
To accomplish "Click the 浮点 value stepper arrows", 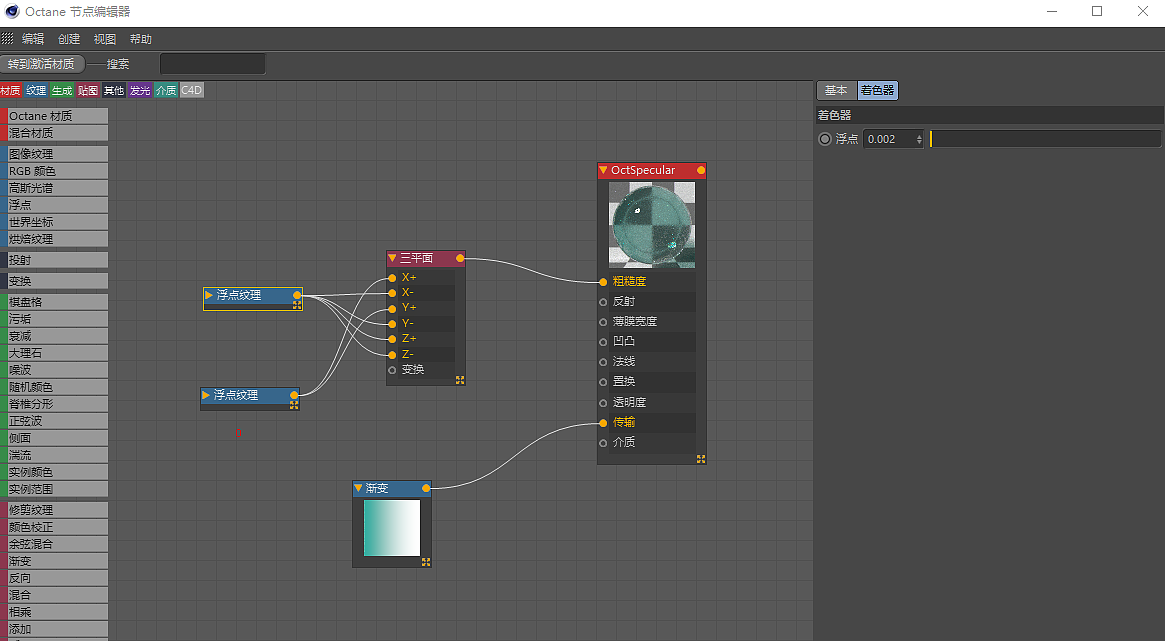I will [x=919, y=139].
